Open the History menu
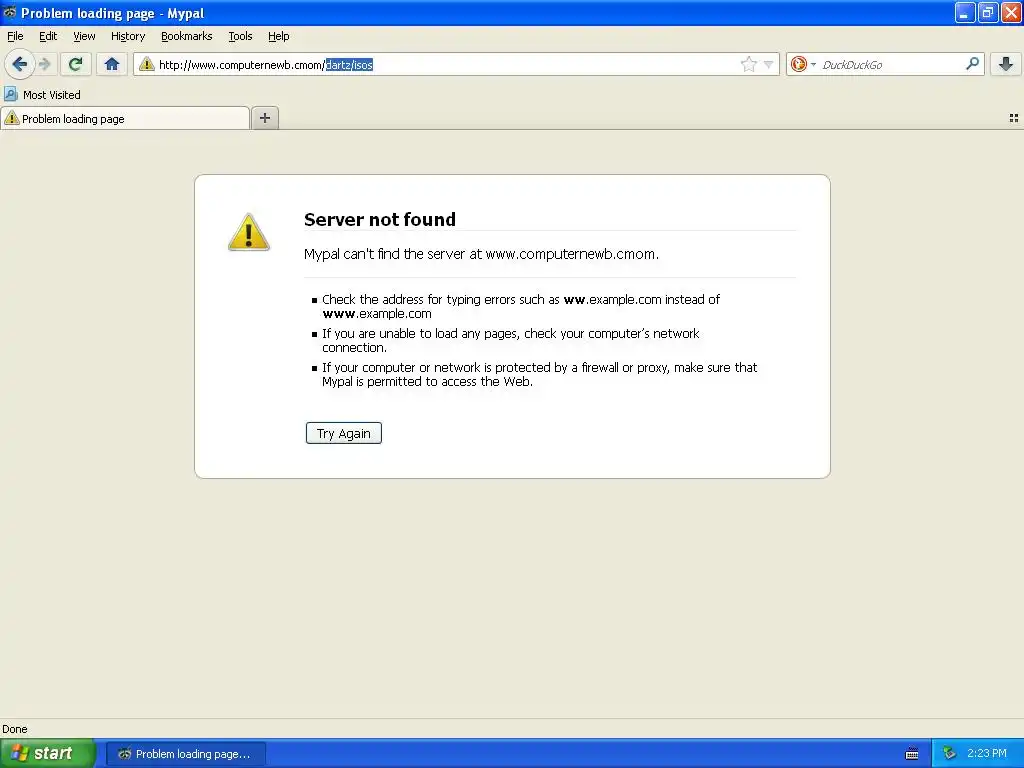 click(x=127, y=36)
